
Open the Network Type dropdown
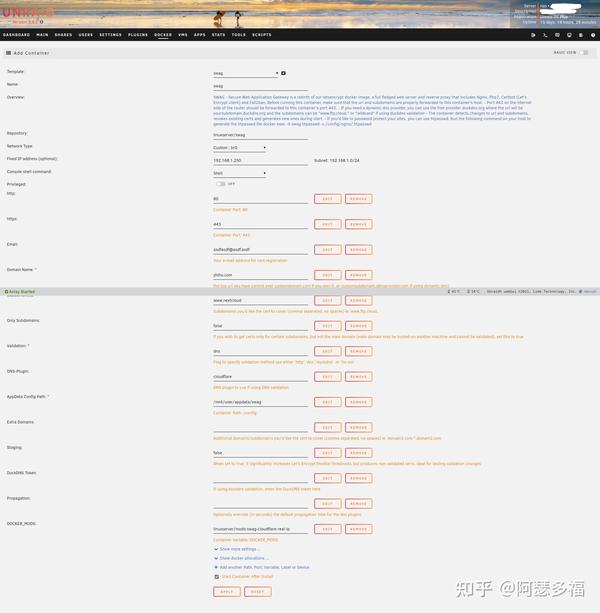[240, 148]
